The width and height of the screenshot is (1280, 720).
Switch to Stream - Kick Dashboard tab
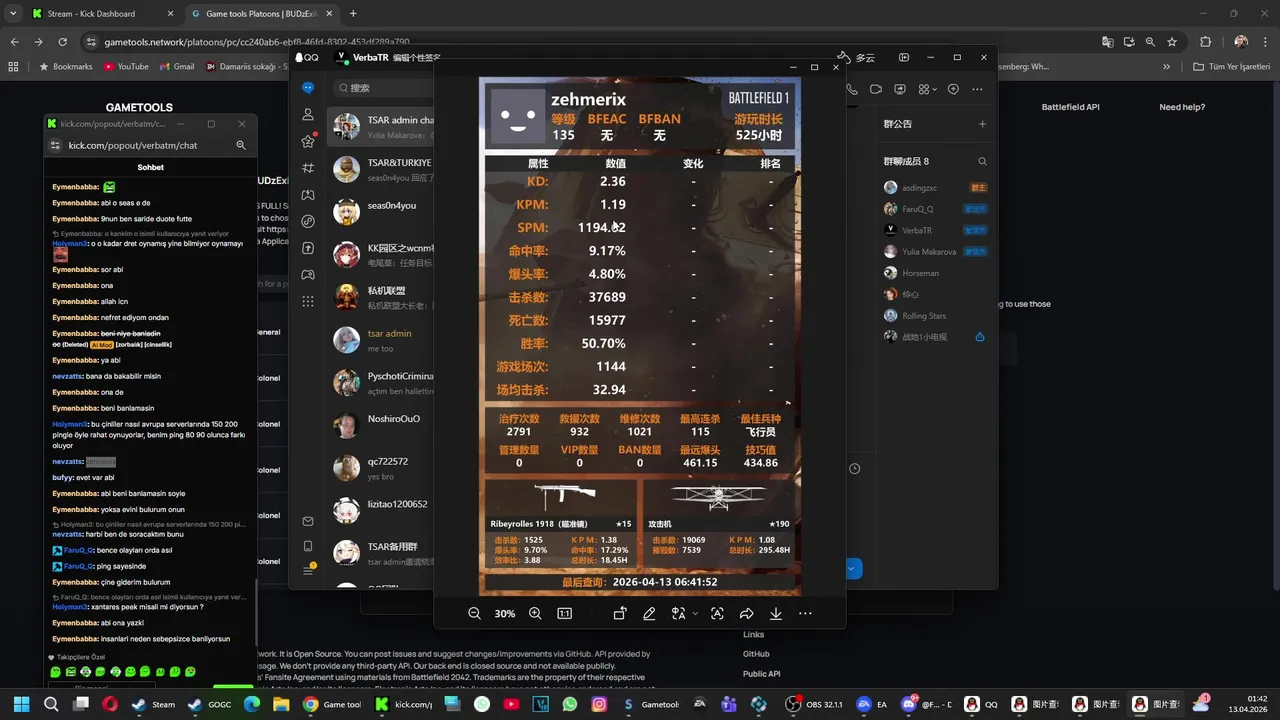pyautogui.click(x=100, y=14)
